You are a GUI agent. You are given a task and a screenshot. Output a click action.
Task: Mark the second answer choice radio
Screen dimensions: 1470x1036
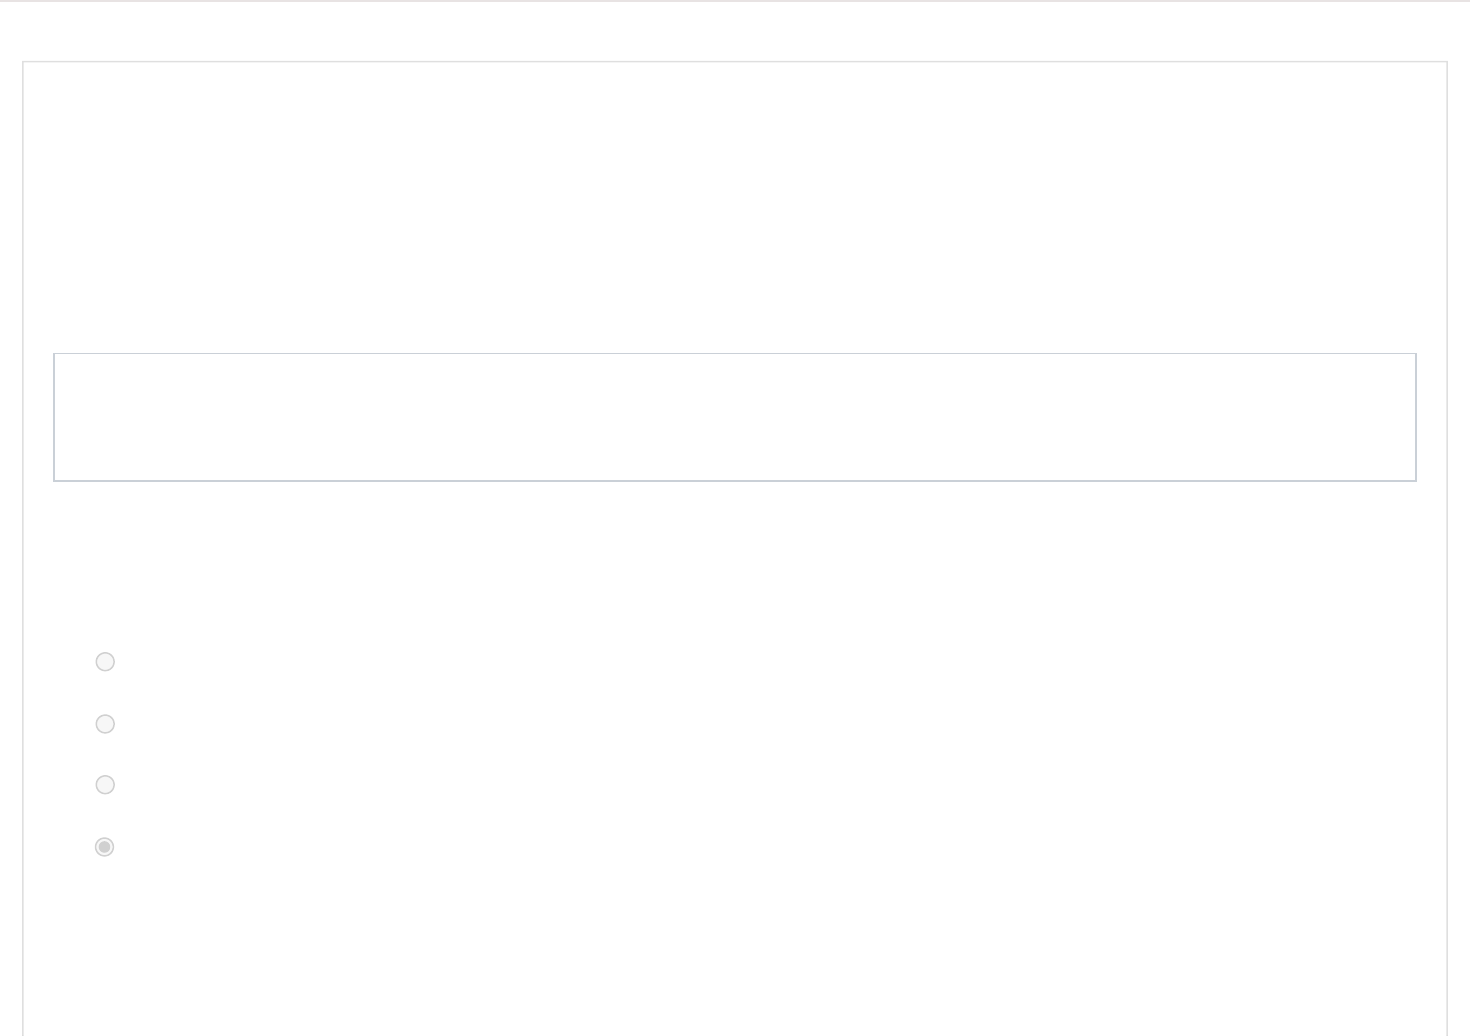click(105, 724)
